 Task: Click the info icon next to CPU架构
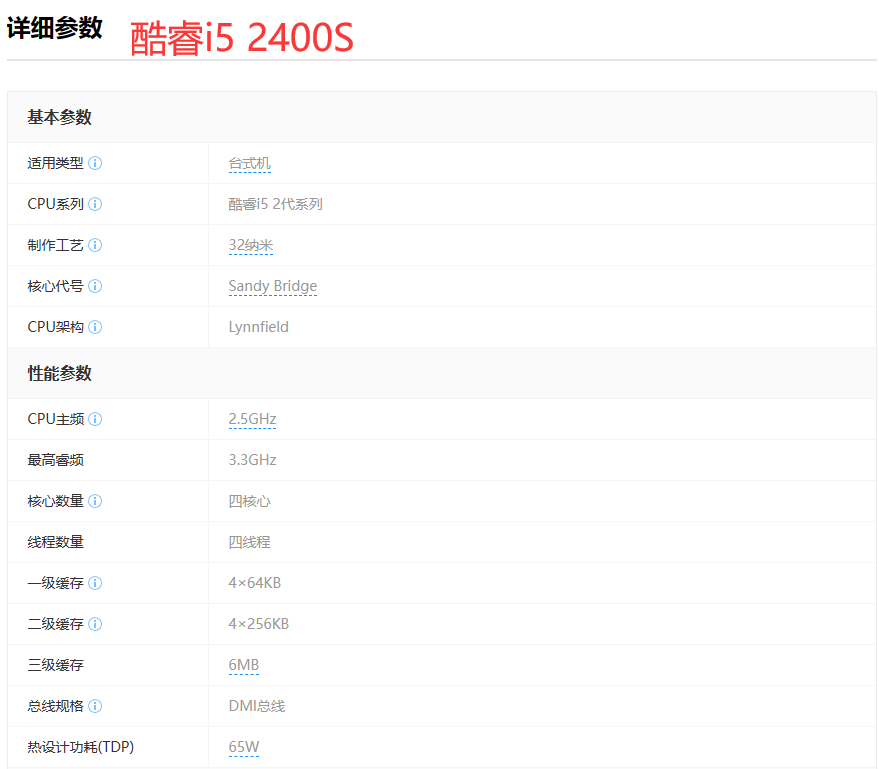[x=95, y=327]
